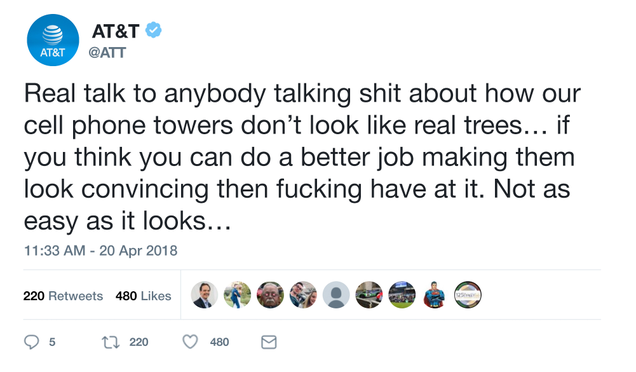The width and height of the screenshot is (636, 372).
Task: Open direct message envelope icon
Action: click(x=269, y=342)
